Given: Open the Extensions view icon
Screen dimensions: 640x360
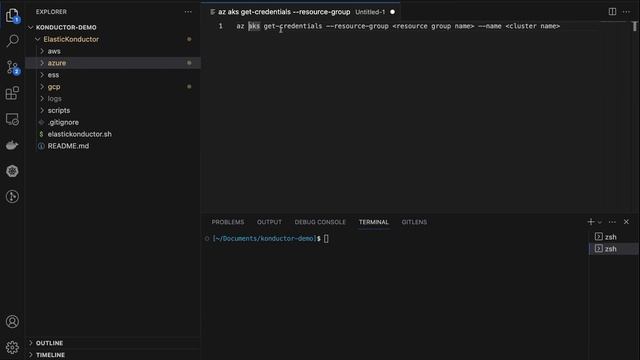Looking at the screenshot, I should click(12, 93).
